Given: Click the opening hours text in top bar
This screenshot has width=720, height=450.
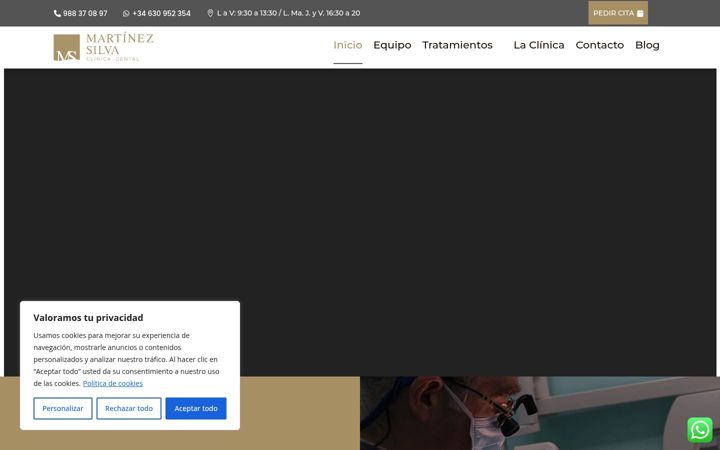Looking at the screenshot, I should pyautogui.click(x=288, y=13).
